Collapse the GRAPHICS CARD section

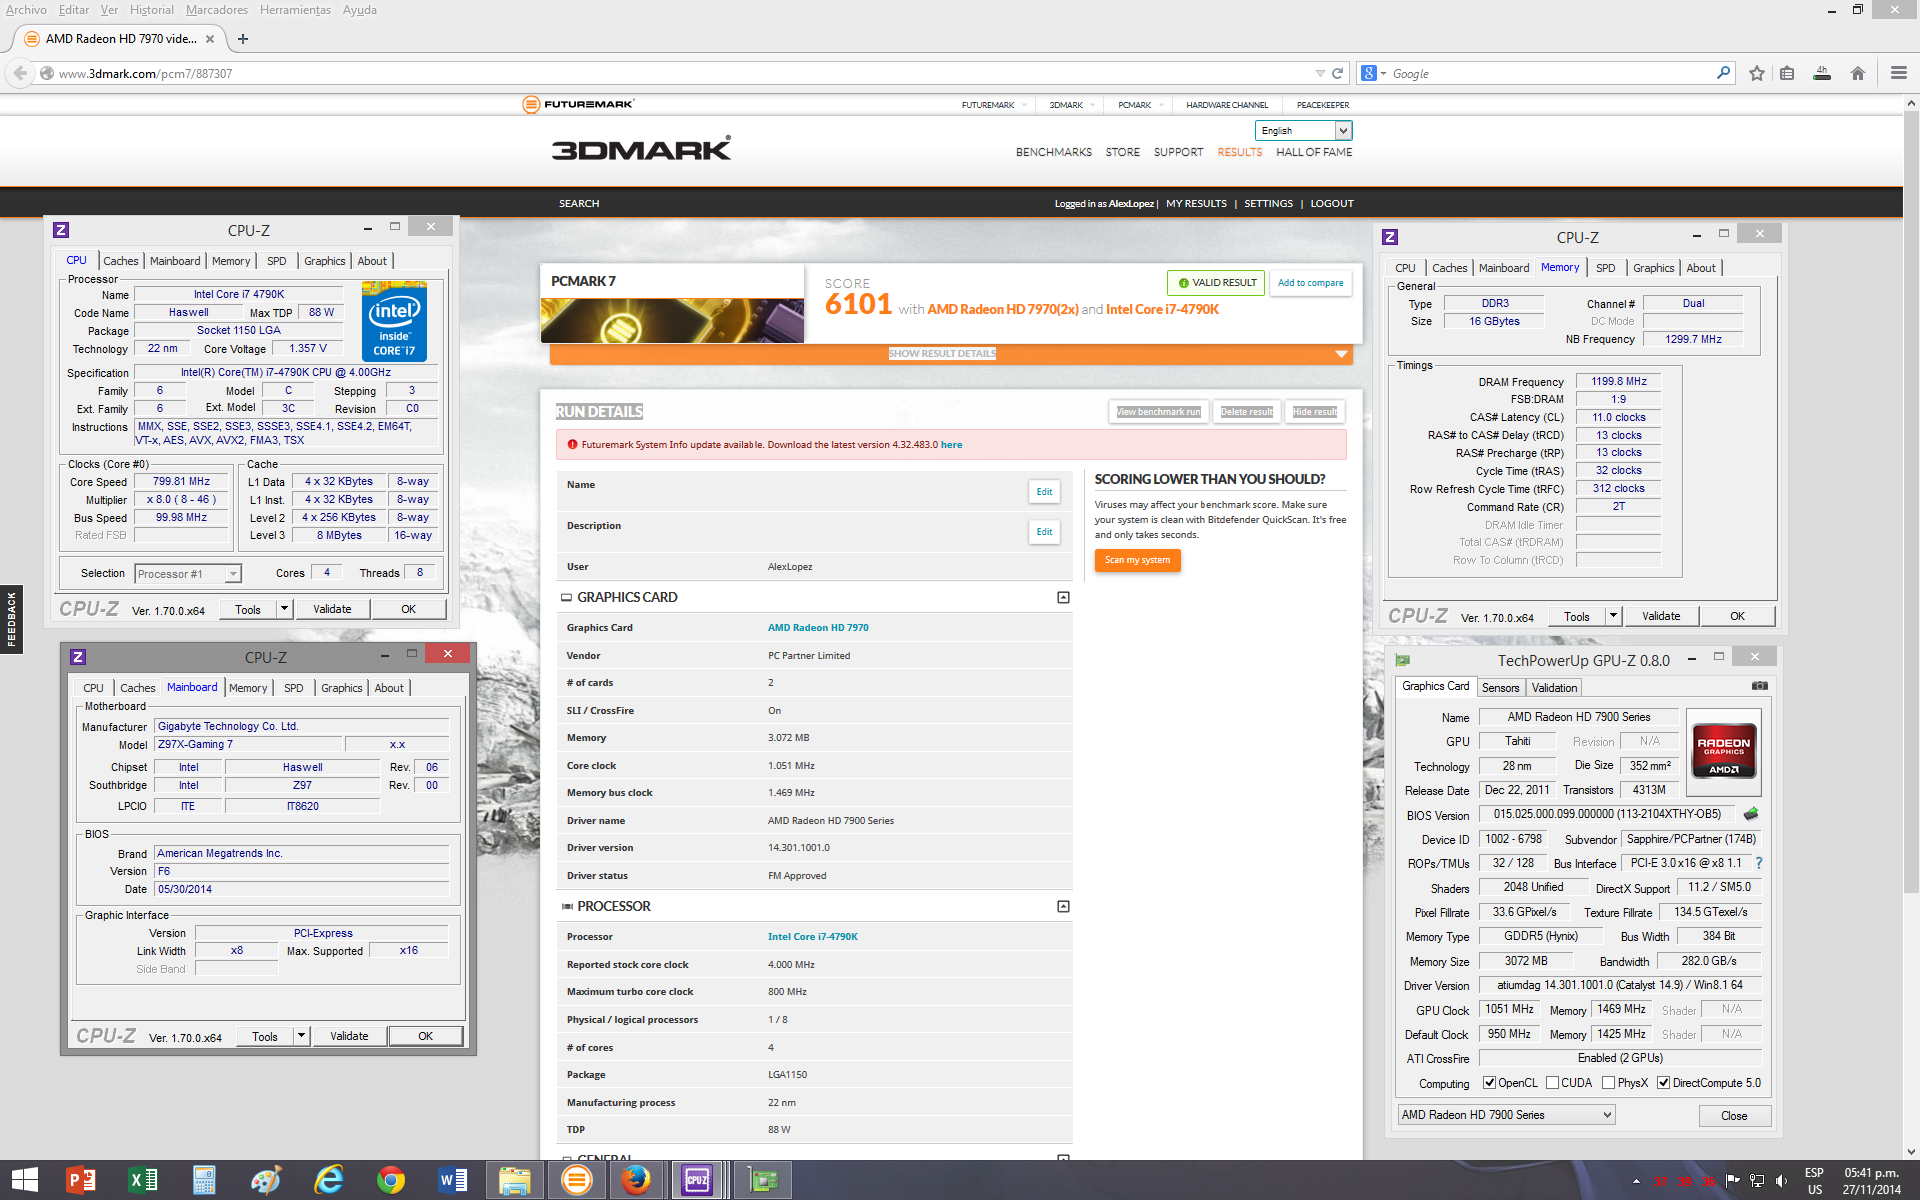click(x=1063, y=597)
